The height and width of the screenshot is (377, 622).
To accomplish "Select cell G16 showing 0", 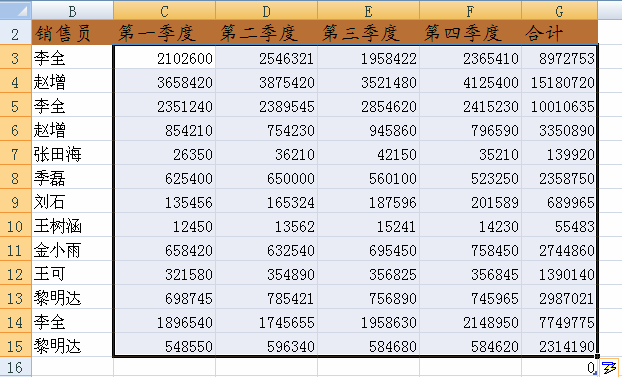I will point(559,367).
